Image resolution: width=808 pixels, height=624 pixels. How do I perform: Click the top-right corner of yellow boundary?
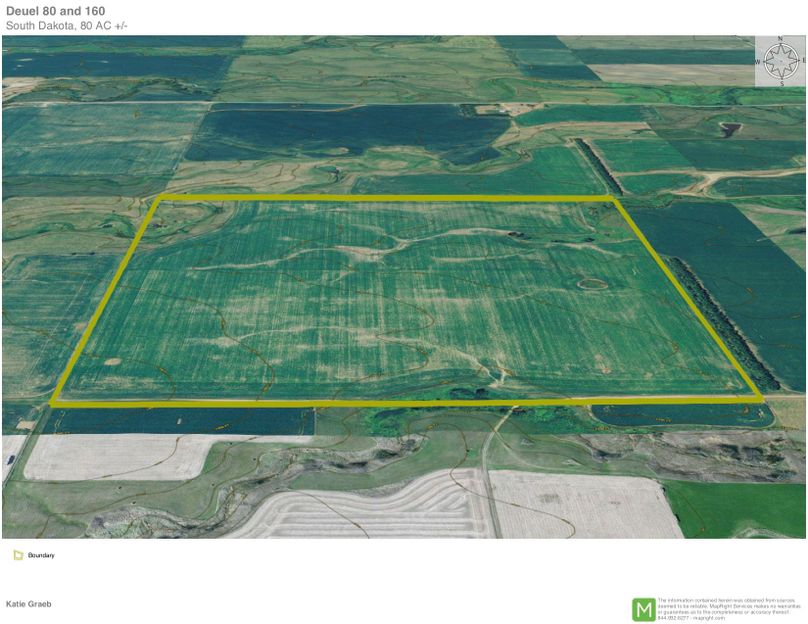(x=610, y=199)
